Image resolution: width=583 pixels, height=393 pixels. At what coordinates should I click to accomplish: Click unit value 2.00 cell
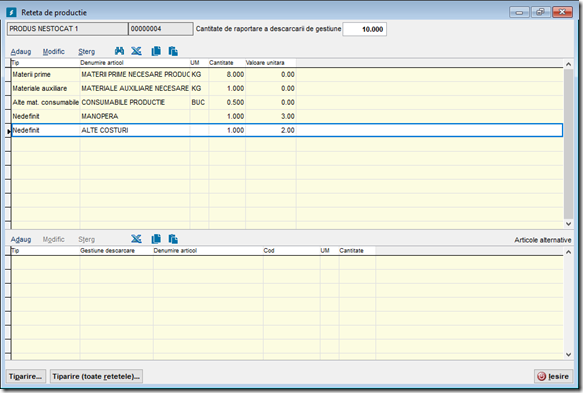[271, 130]
